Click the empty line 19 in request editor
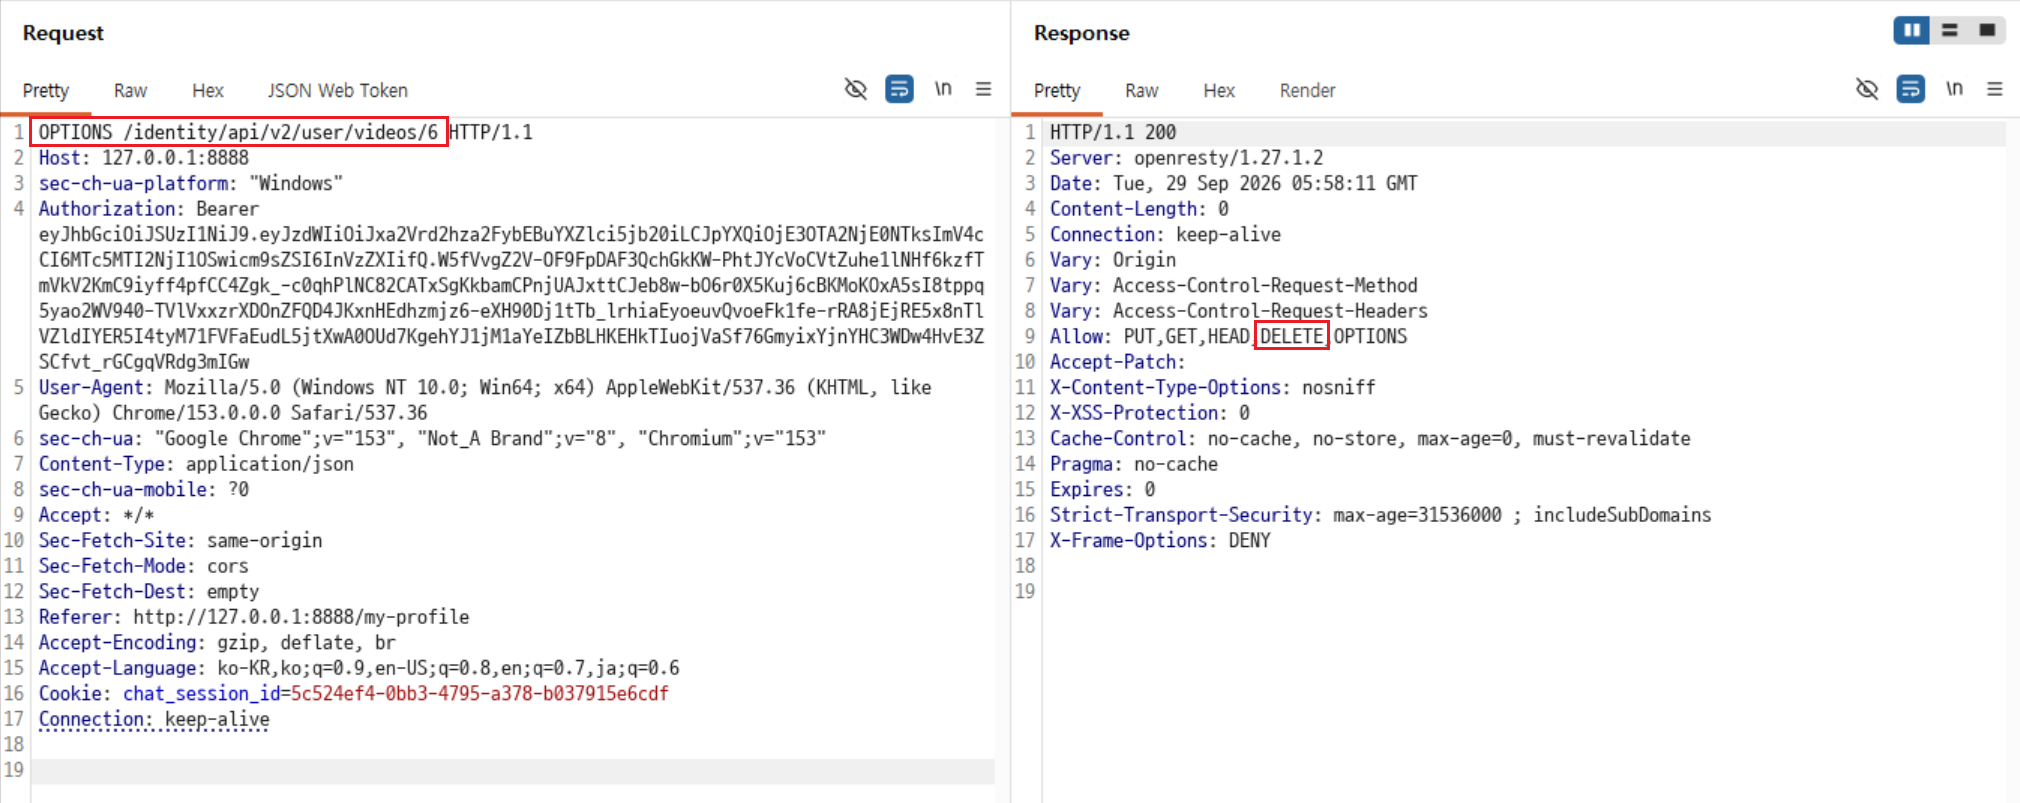Image resolution: width=2020 pixels, height=803 pixels. pyautogui.click(x=512, y=770)
